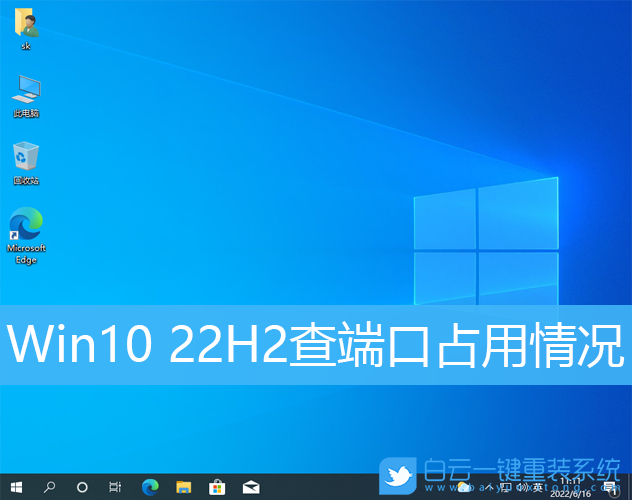Viewport: 632px width, 500px height.
Task: Open the Windows Start menu
Action: coord(16,488)
